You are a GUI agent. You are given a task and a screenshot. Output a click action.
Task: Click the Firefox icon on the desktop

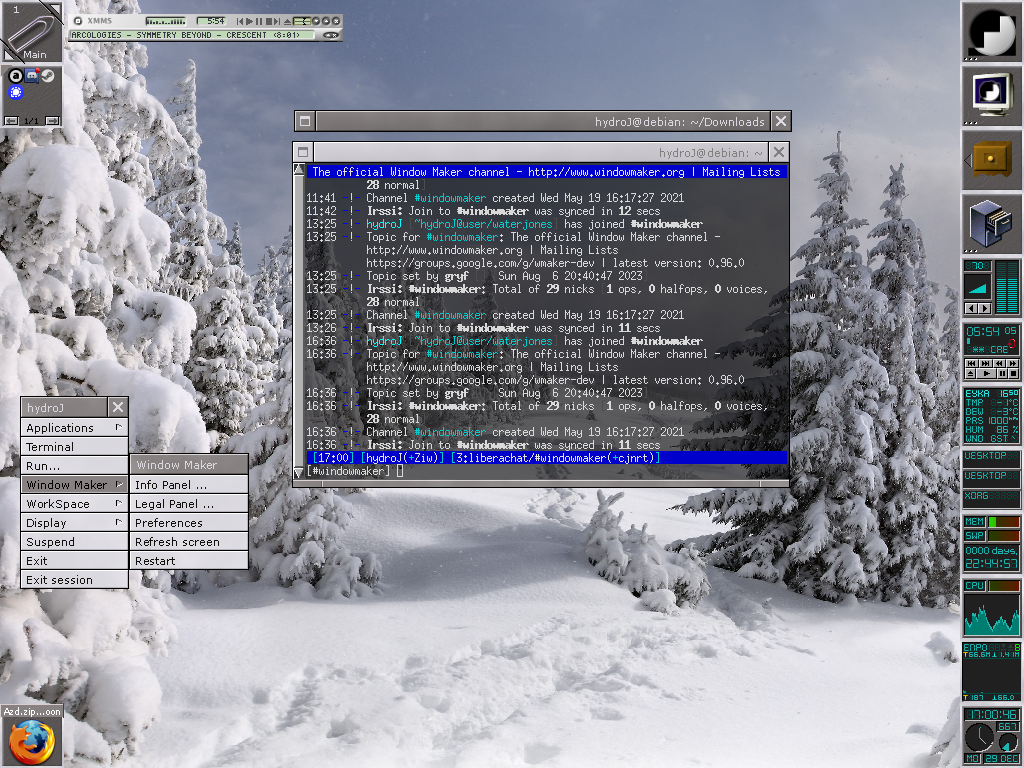click(31, 742)
